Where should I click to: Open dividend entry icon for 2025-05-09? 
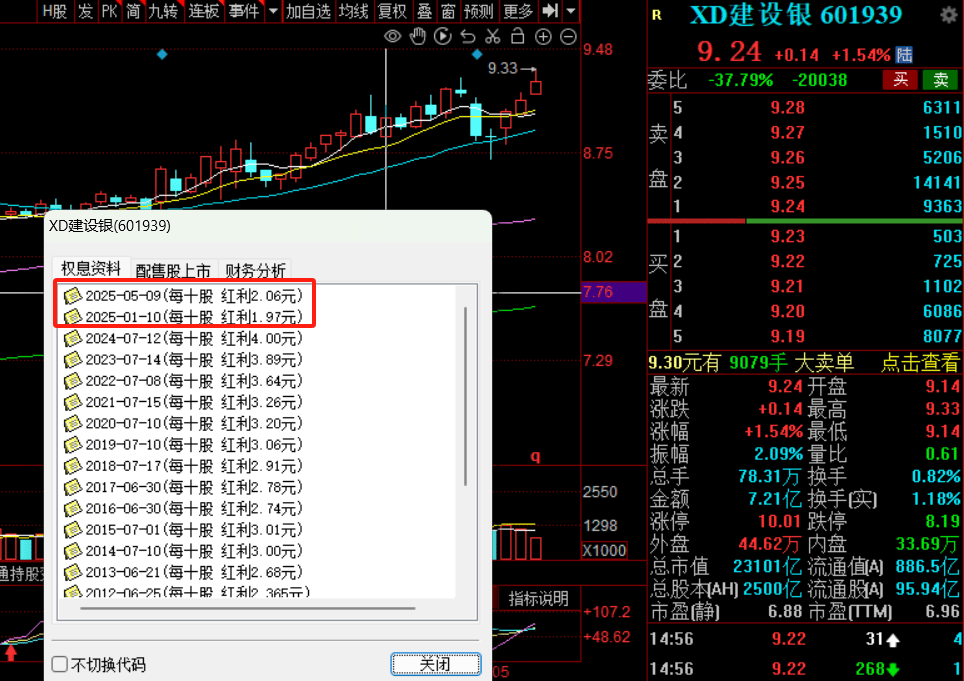(x=73, y=296)
